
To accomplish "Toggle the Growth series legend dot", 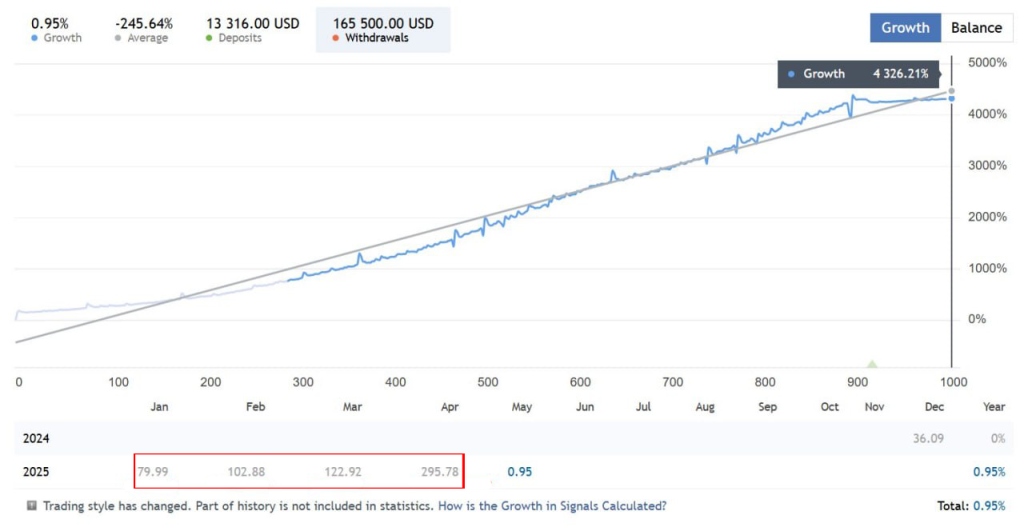I will tap(35, 38).
